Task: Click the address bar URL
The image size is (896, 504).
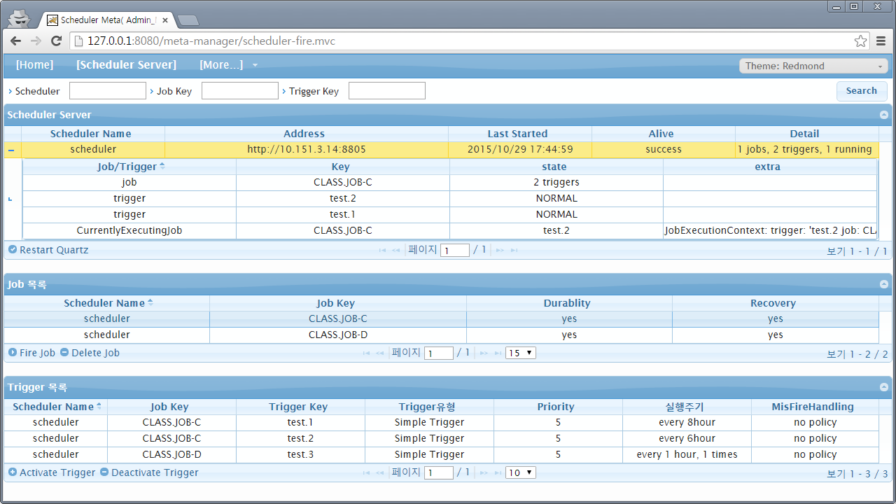Action: point(211,41)
